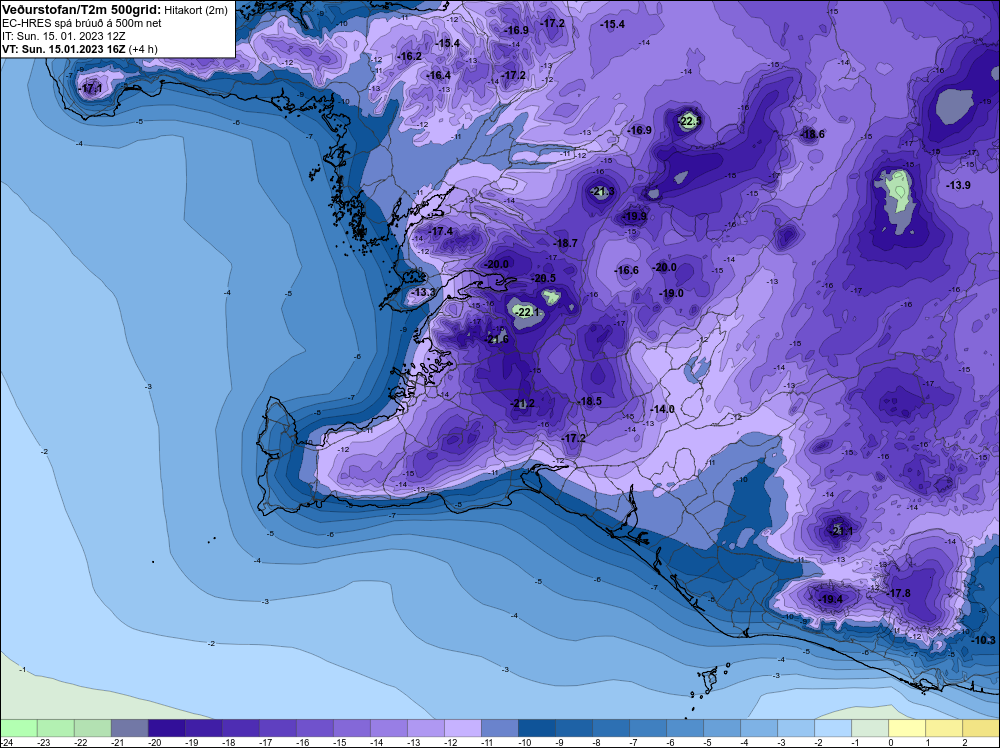Click the -19.0 temperature label

(671, 293)
